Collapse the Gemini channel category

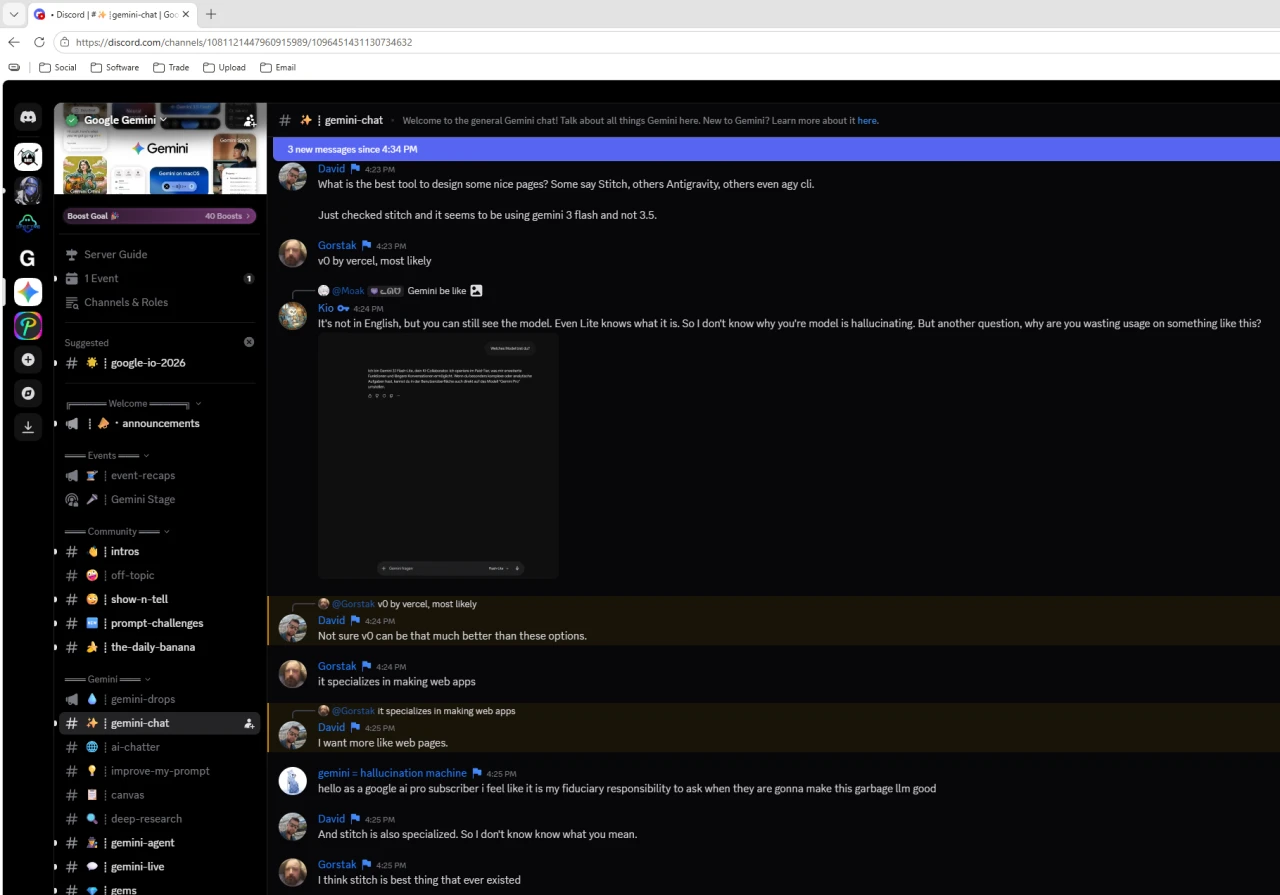pyautogui.click(x=108, y=679)
